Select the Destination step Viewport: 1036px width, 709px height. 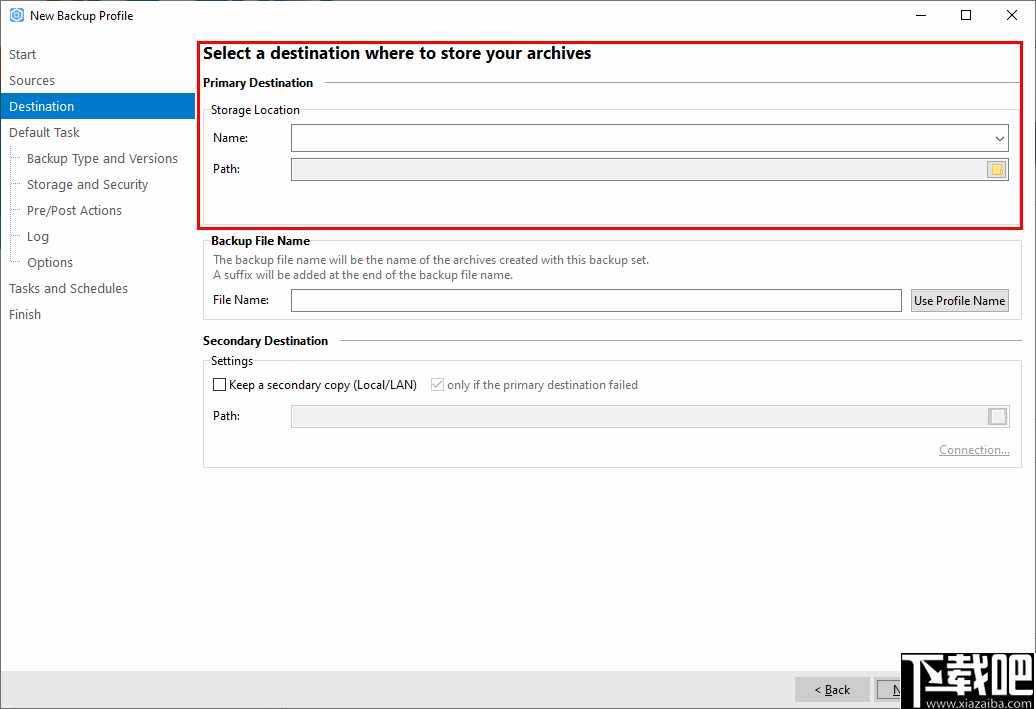click(98, 106)
